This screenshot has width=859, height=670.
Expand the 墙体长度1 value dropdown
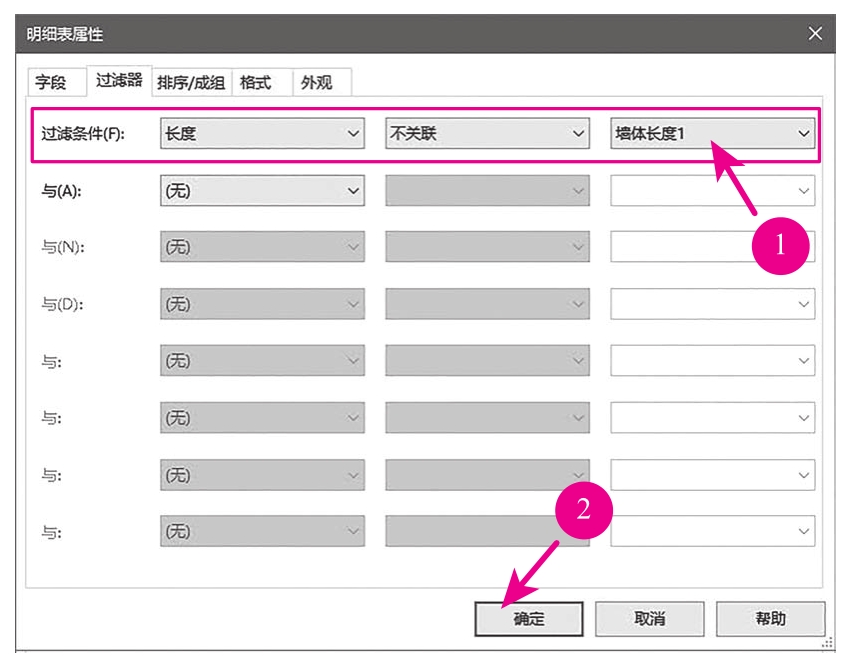point(712,134)
